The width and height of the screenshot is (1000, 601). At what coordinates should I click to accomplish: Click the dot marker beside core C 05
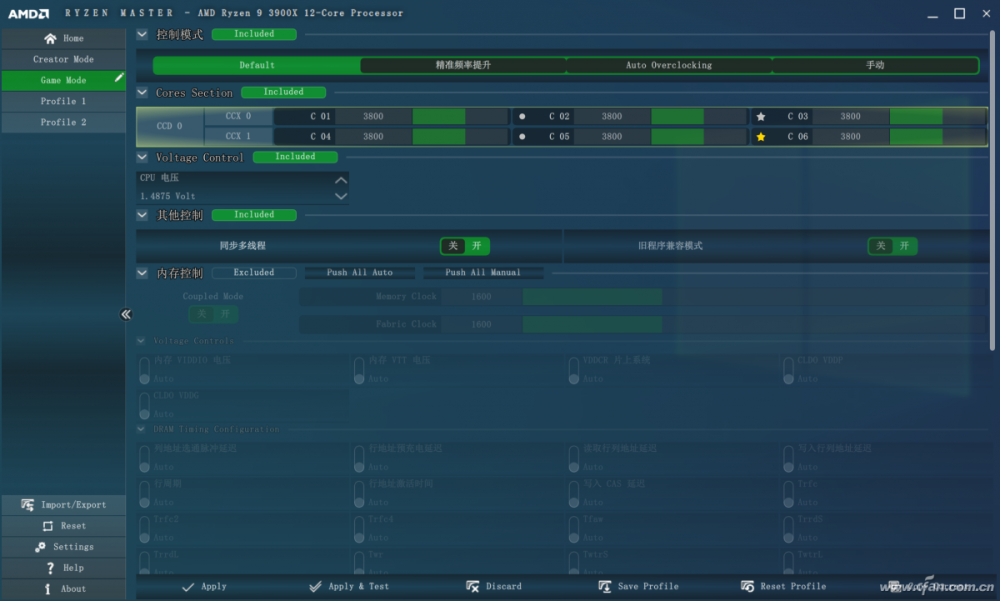[522, 137]
